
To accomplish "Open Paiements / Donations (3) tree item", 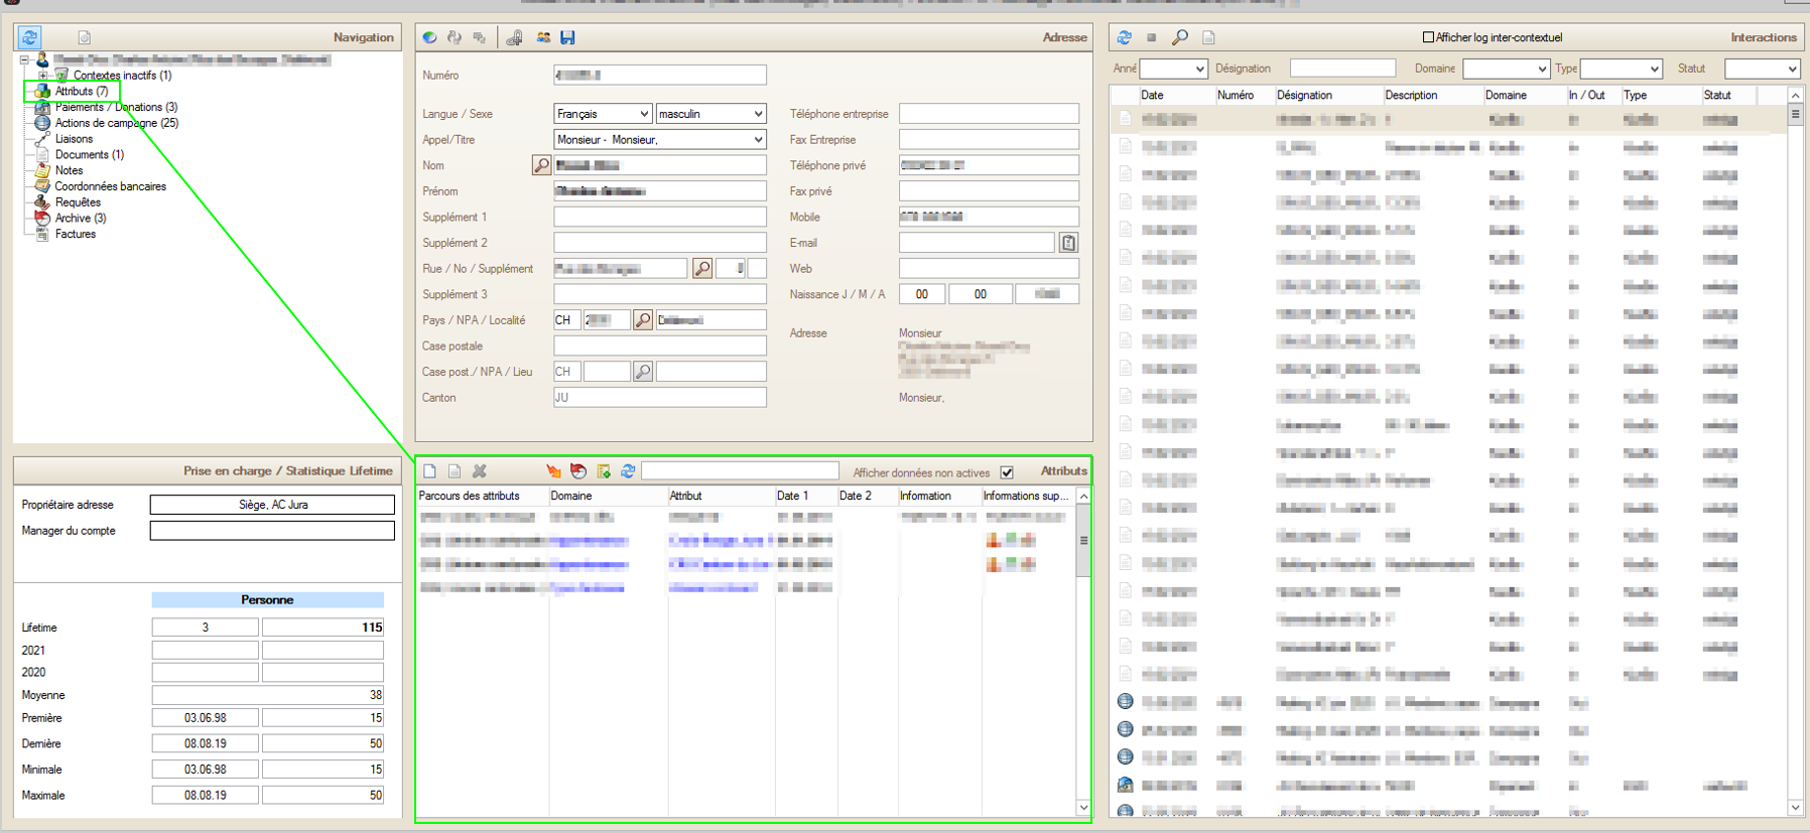I will (x=116, y=107).
